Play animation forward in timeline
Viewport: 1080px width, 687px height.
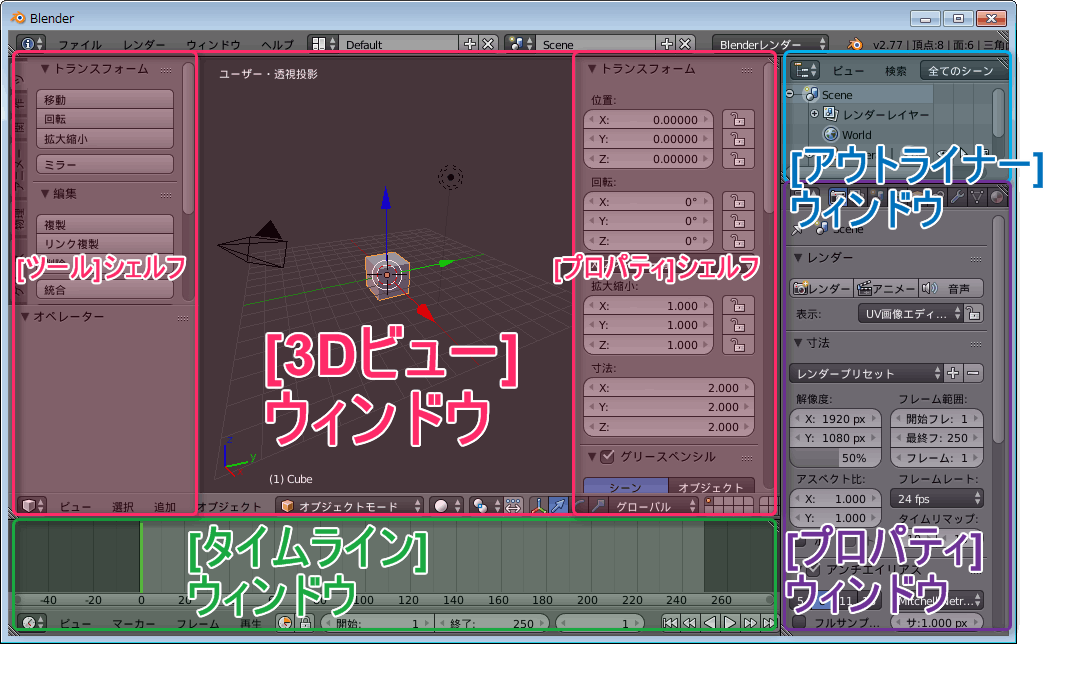click(729, 622)
